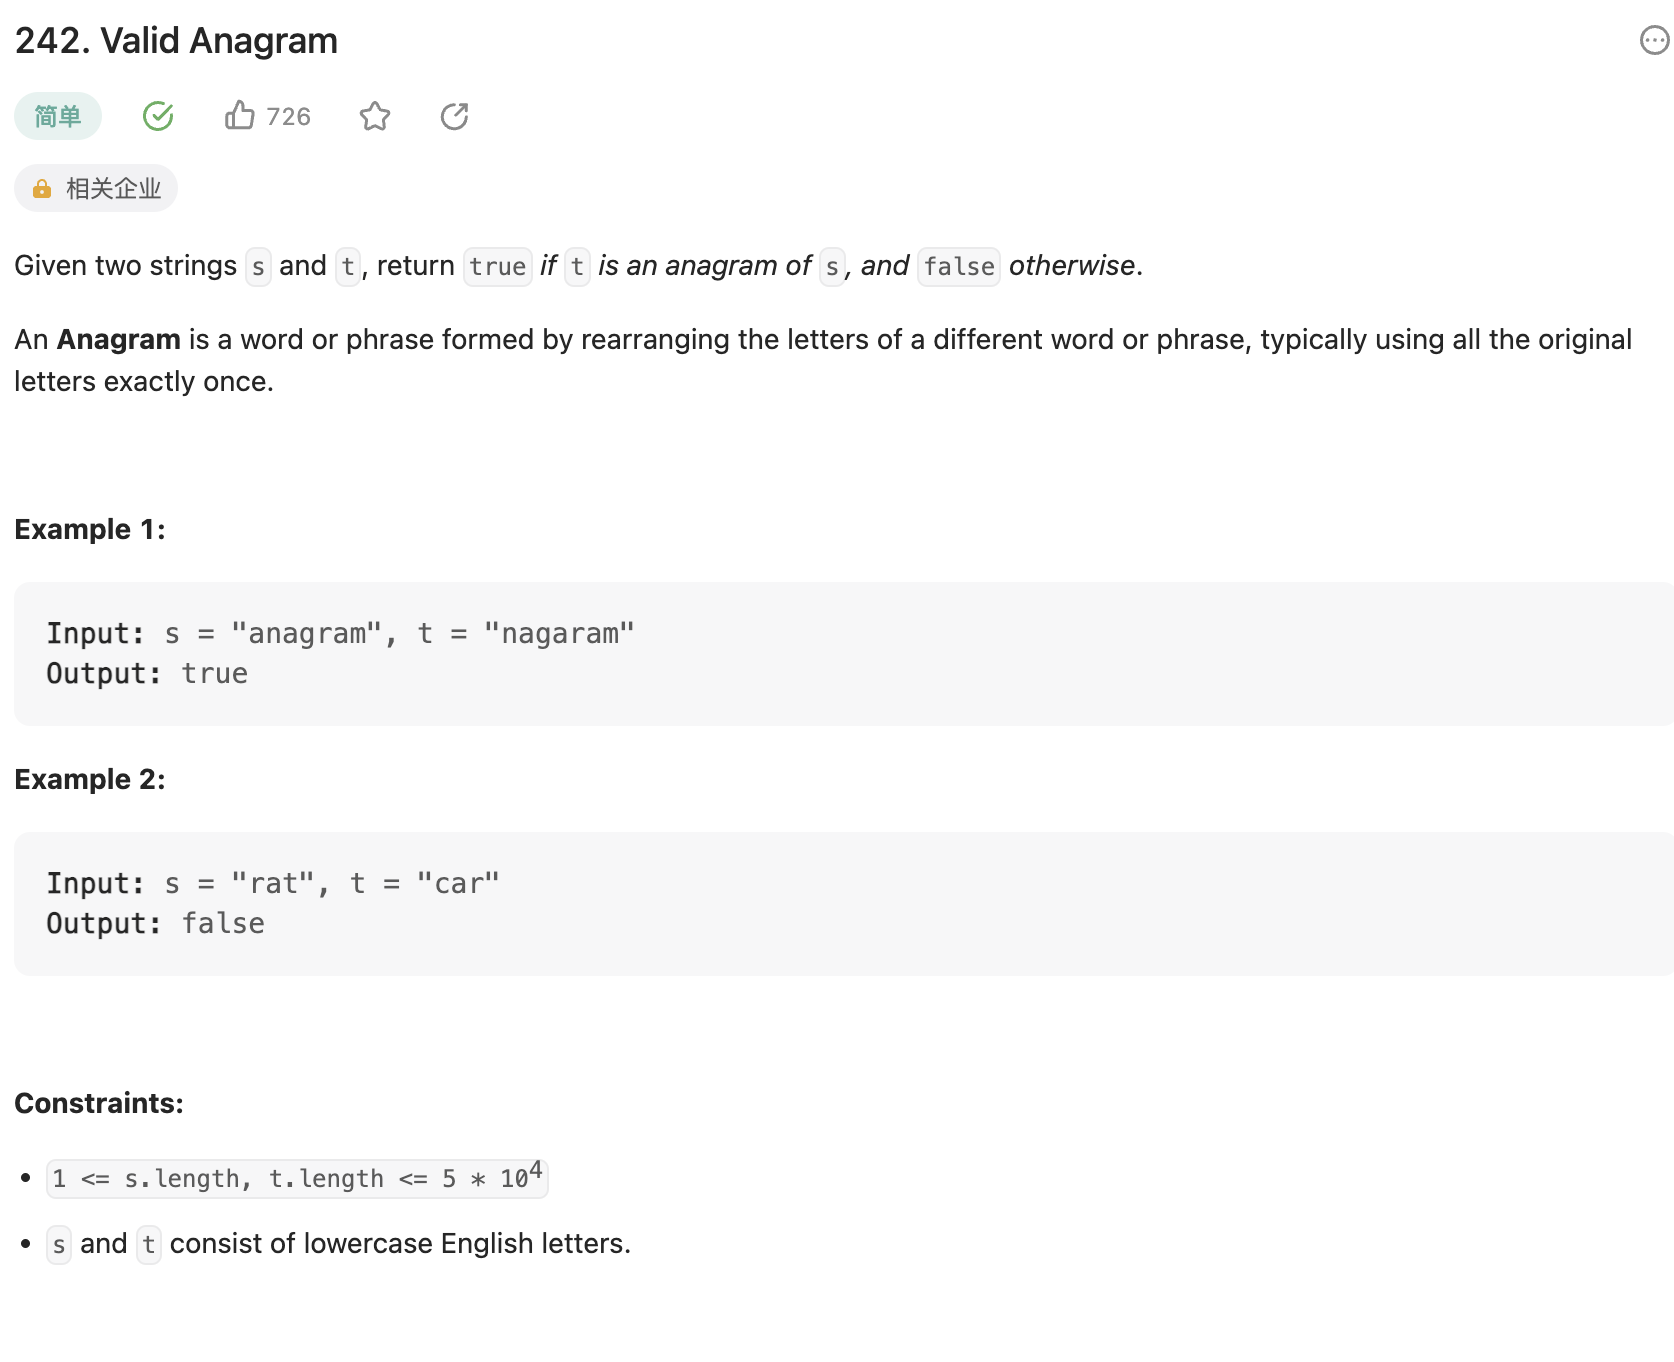The image size is (1674, 1362).
Task: Click the s.length constraint code snippet
Action: coord(297,1179)
